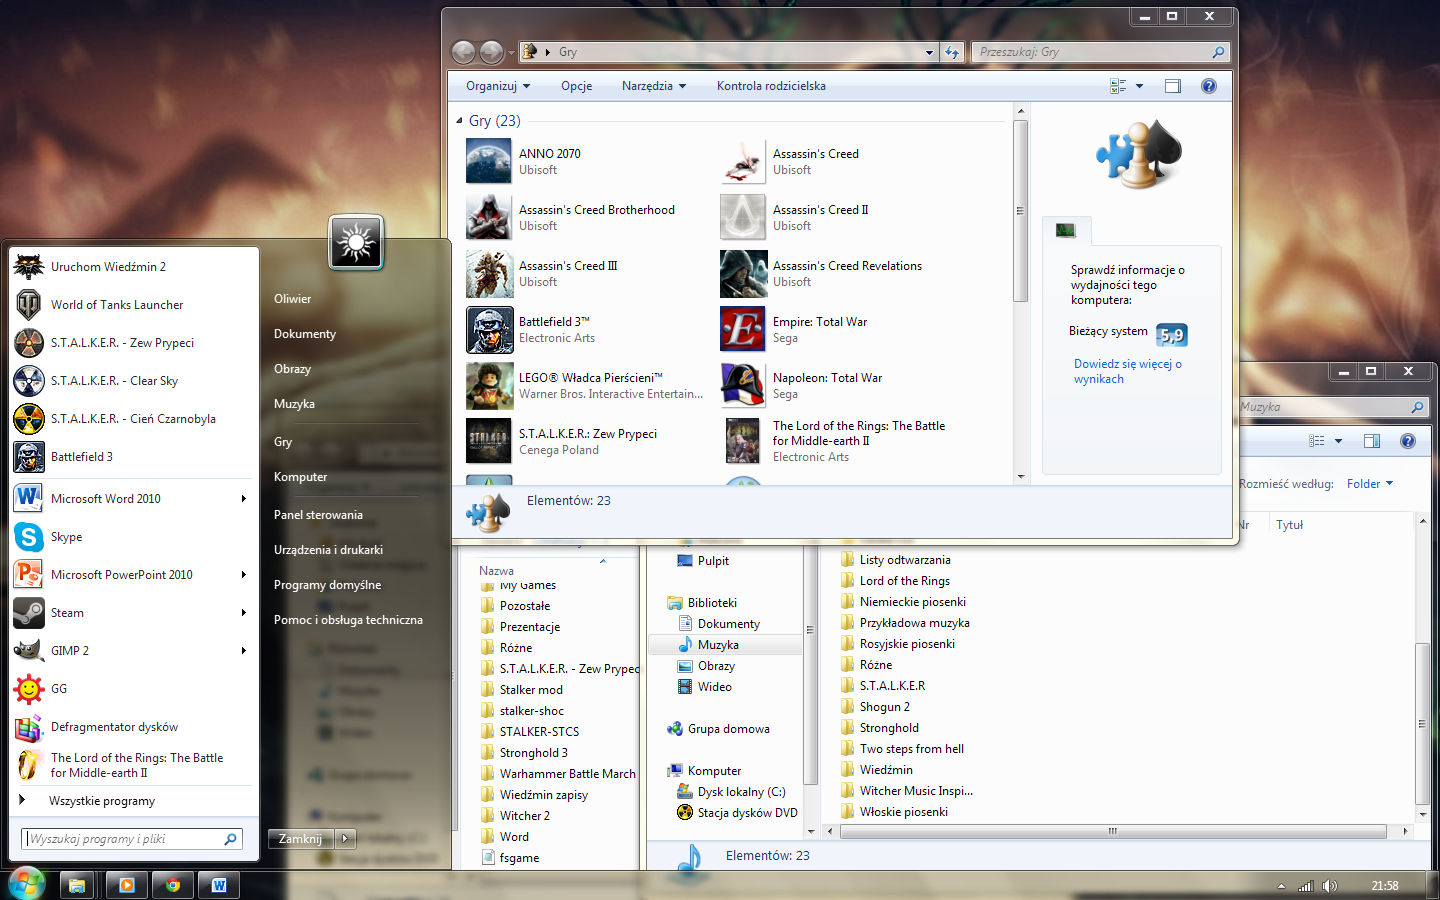The height and width of the screenshot is (900, 1440).
Task: Open Windows Media Player from taskbar
Action: click(x=126, y=885)
